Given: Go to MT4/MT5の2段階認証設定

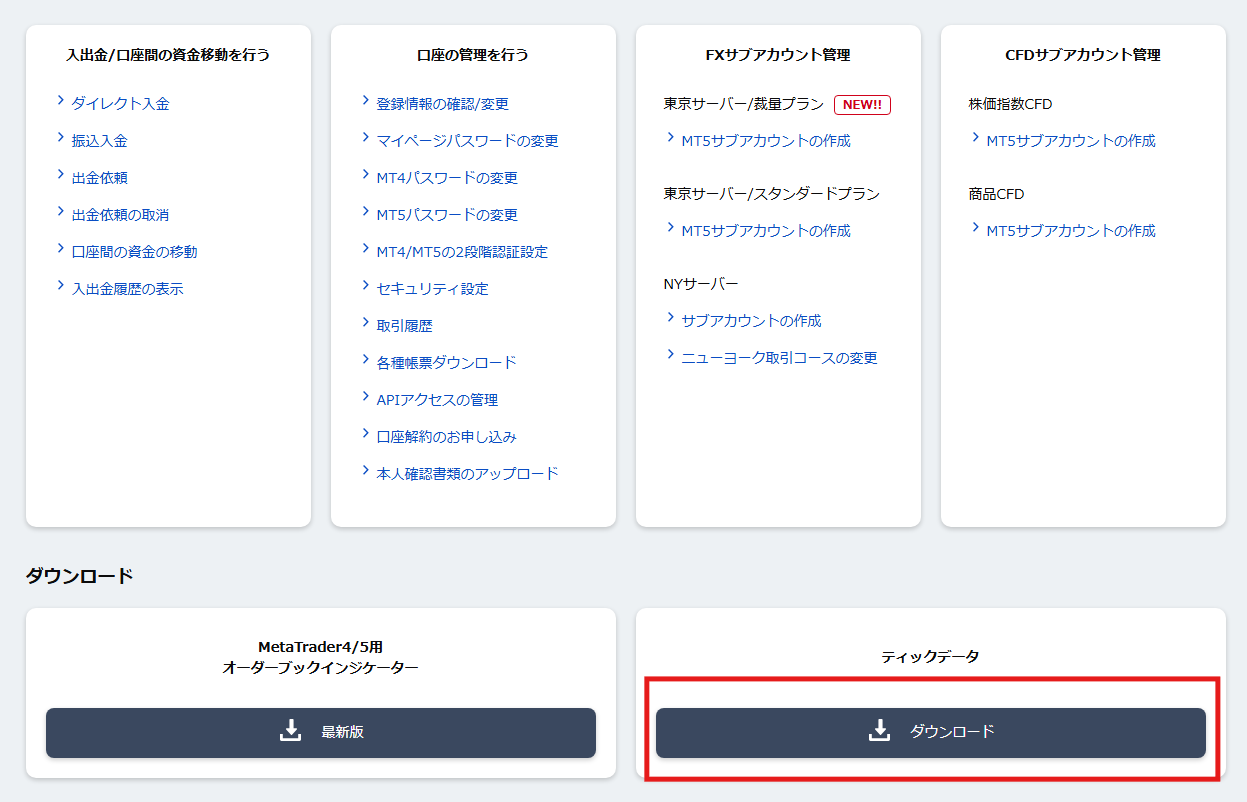Looking at the screenshot, I should [462, 251].
